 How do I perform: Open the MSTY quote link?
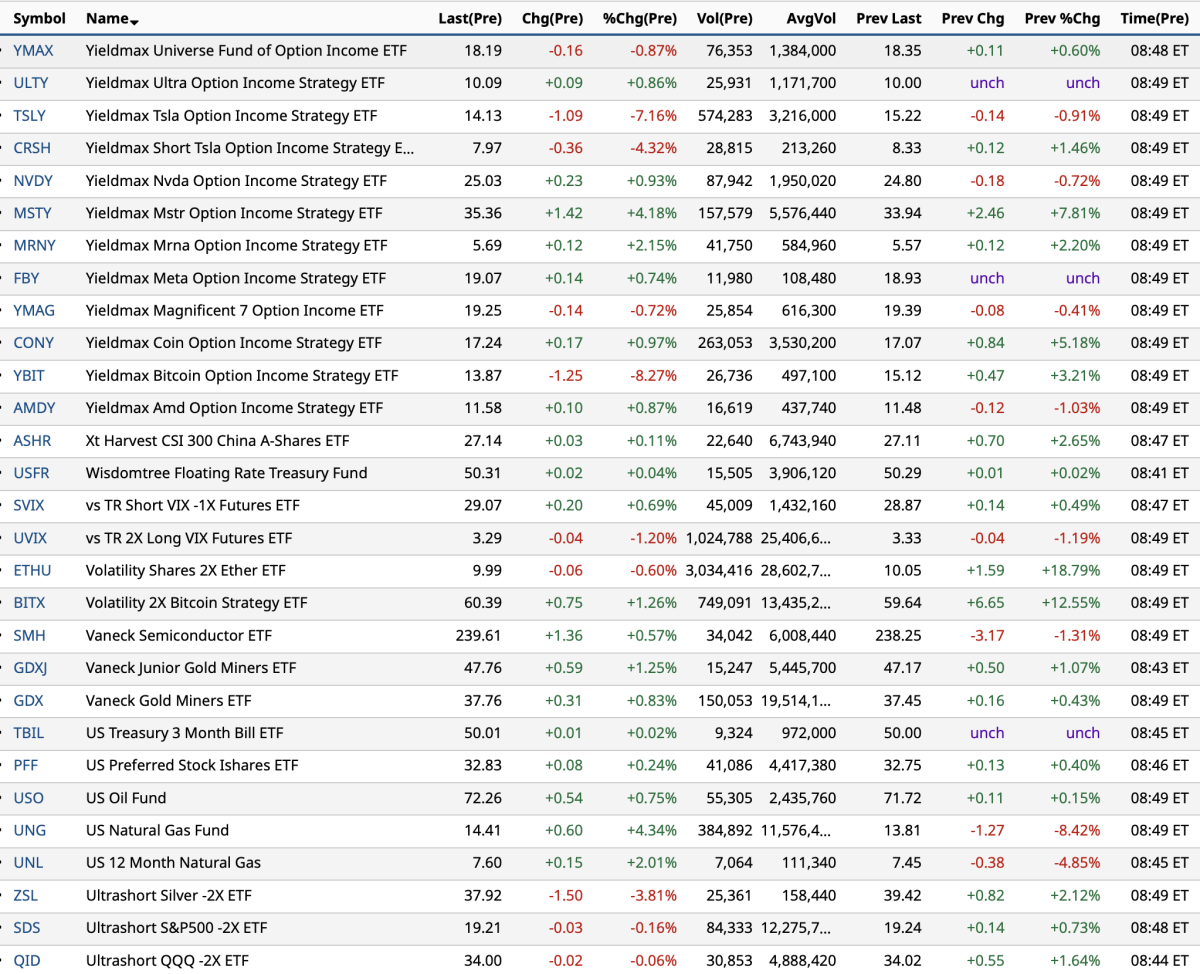[x=32, y=213]
